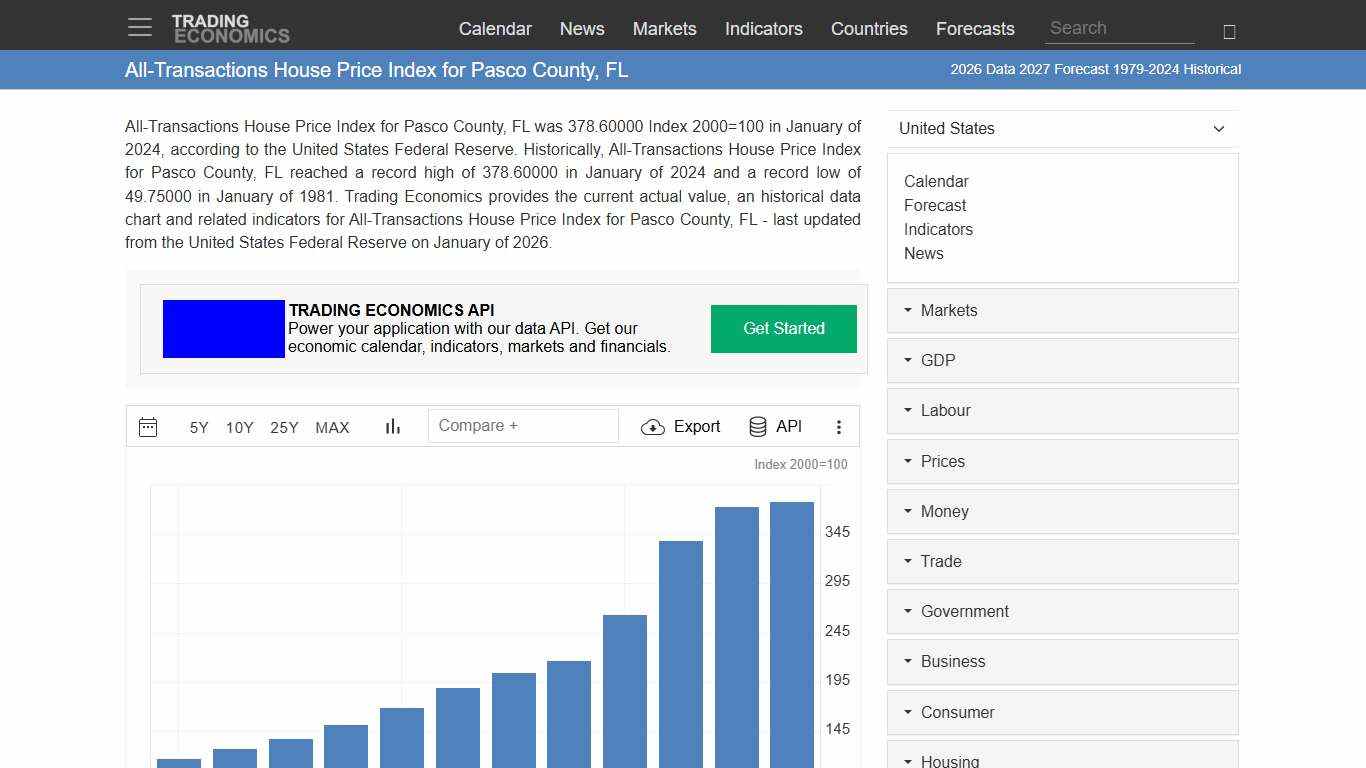This screenshot has width=1366, height=768.
Task: Click the Get Started button
Action: (783, 328)
